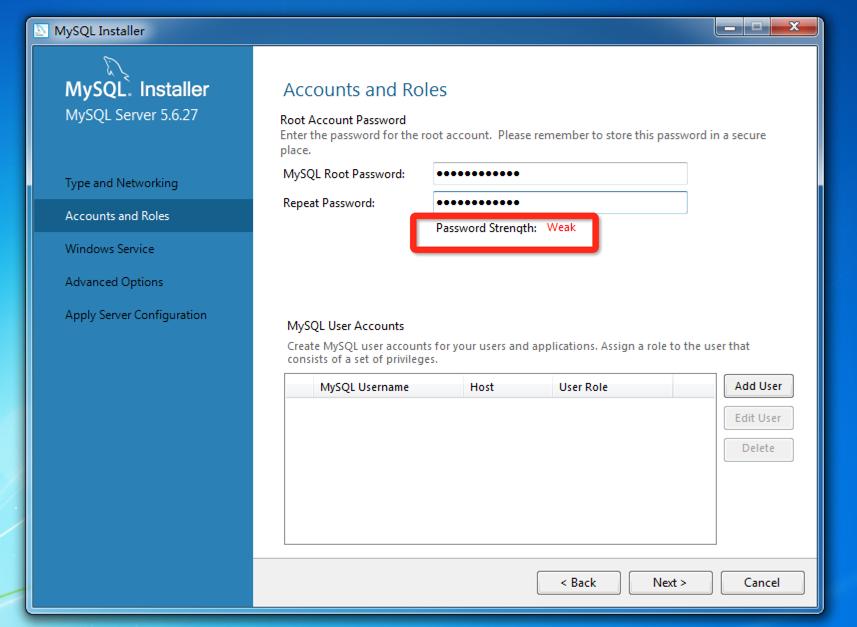The height and width of the screenshot is (627, 857).
Task: Go back with the Back button
Action: coord(578,582)
